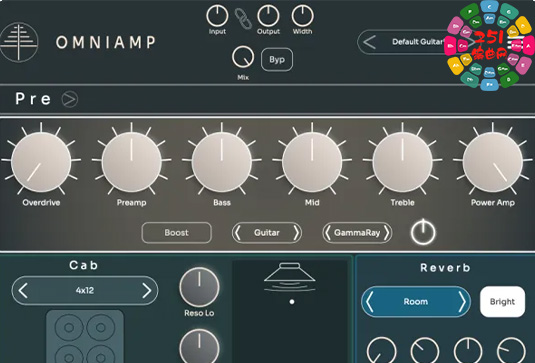This screenshot has width=535, height=363.
Task: Click the Preamp knob
Action: click(x=131, y=162)
